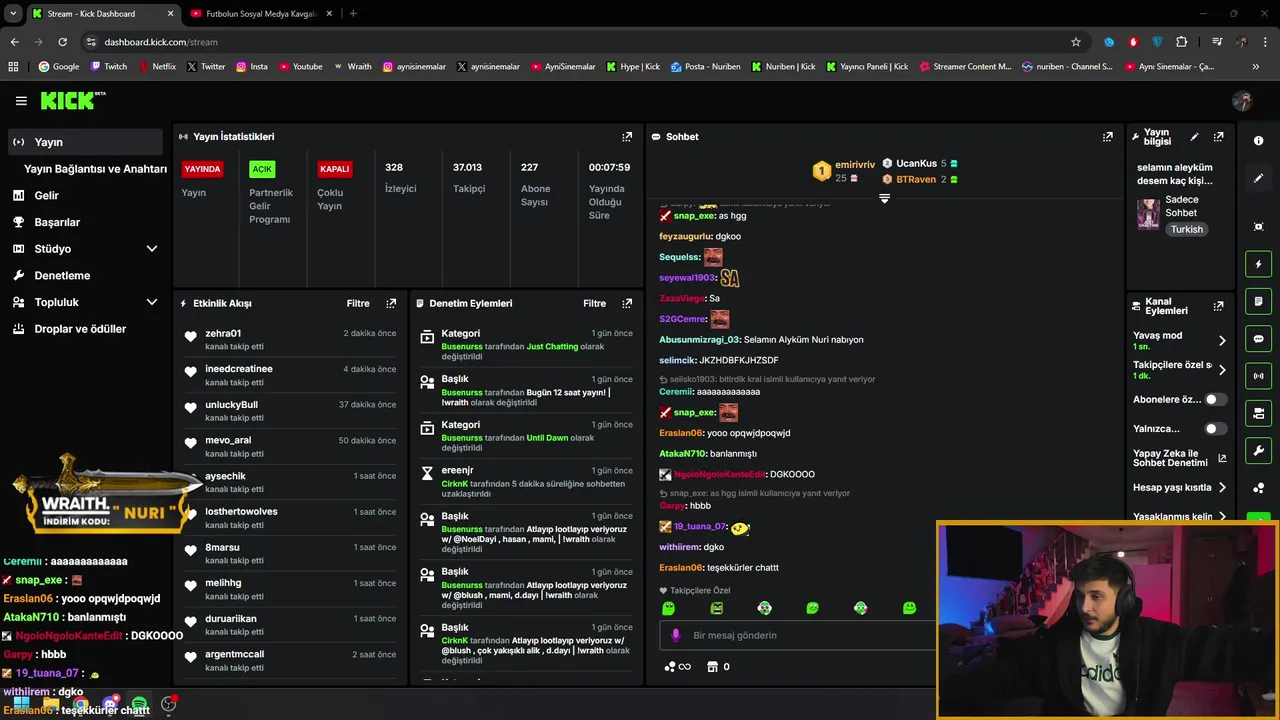Open the Yayıncı Paneli | Kick bookmark
1280x720 pixels.
click(867, 67)
